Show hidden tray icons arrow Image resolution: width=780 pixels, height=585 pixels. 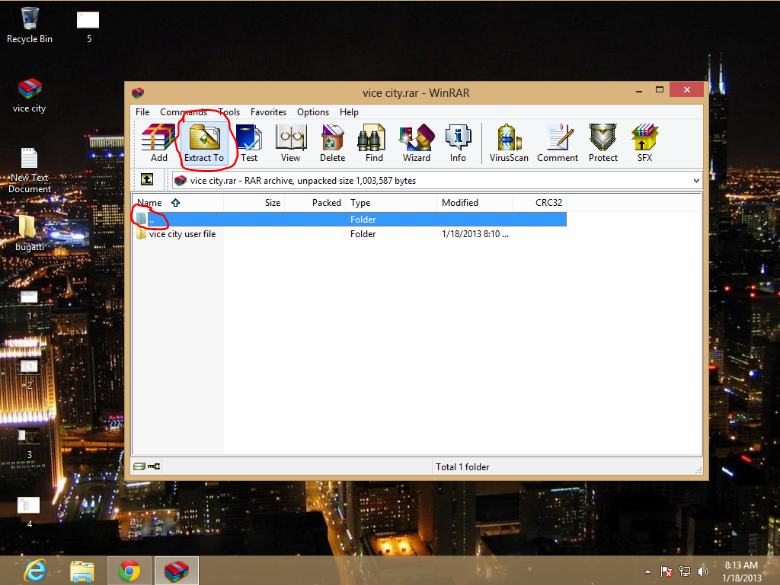[x=647, y=572]
